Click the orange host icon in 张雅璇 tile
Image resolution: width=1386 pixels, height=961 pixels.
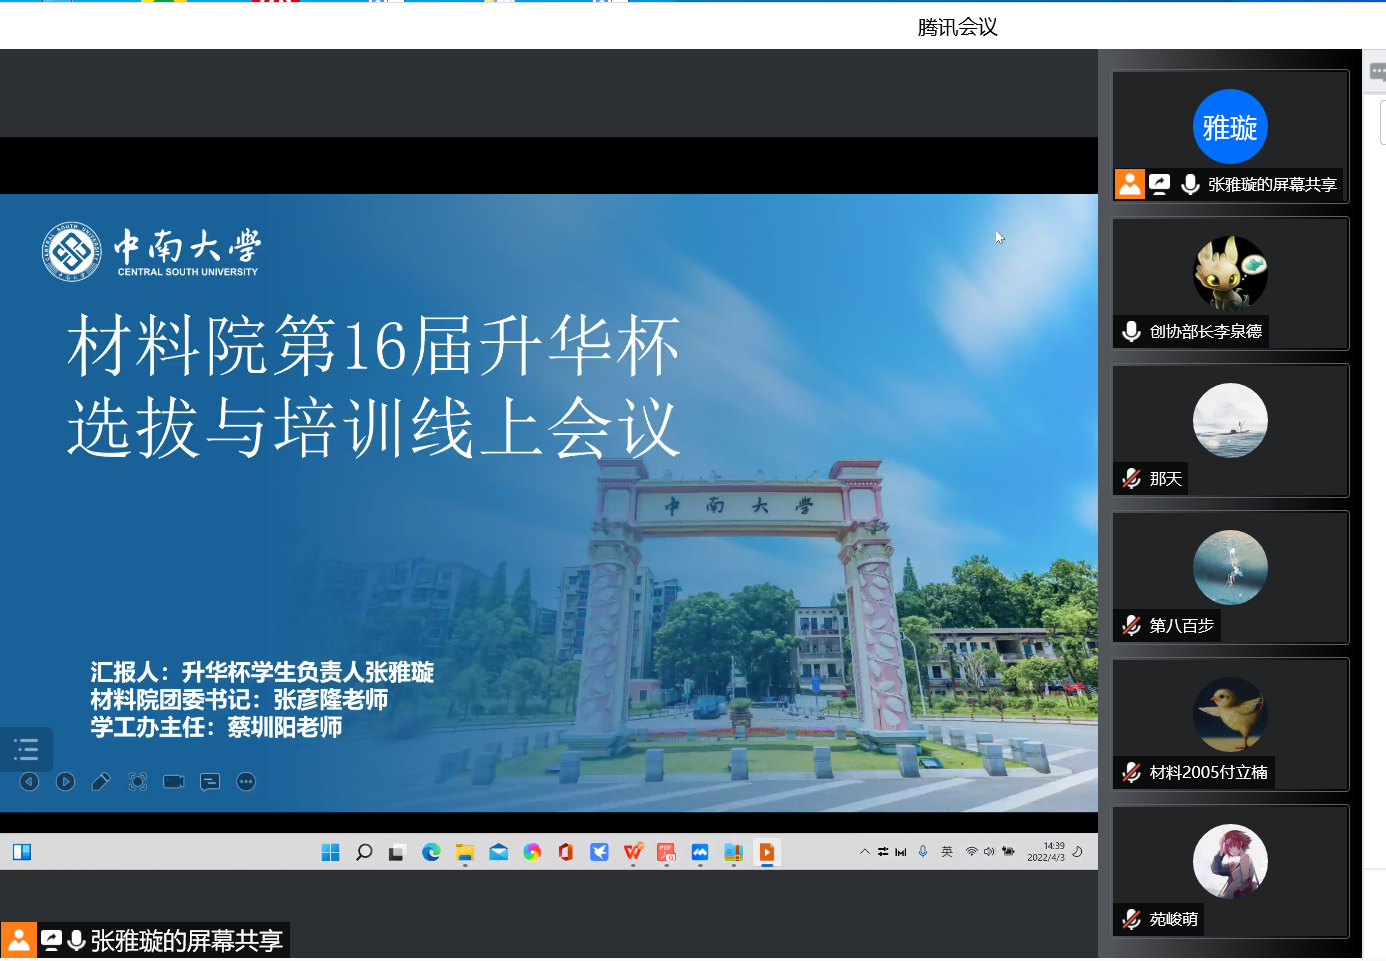coord(1130,185)
